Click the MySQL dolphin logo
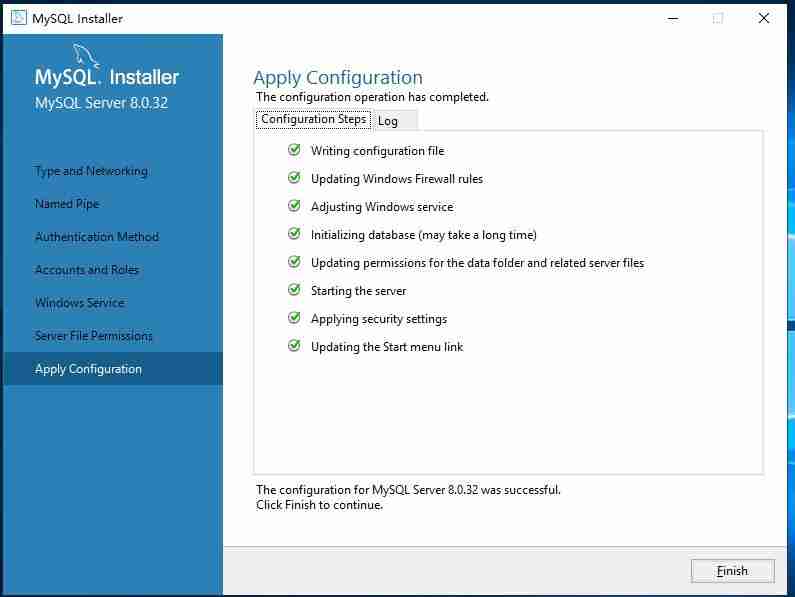Screen dimensions: 795x597 pyautogui.click(x=85, y=55)
